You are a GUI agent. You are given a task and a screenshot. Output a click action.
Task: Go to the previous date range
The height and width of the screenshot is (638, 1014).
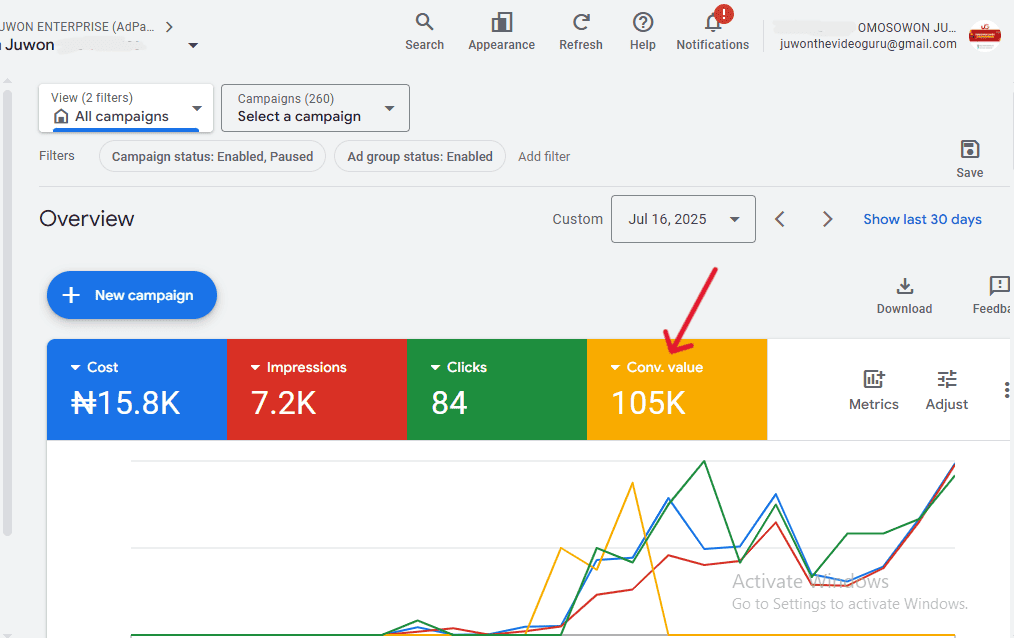coord(780,219)
